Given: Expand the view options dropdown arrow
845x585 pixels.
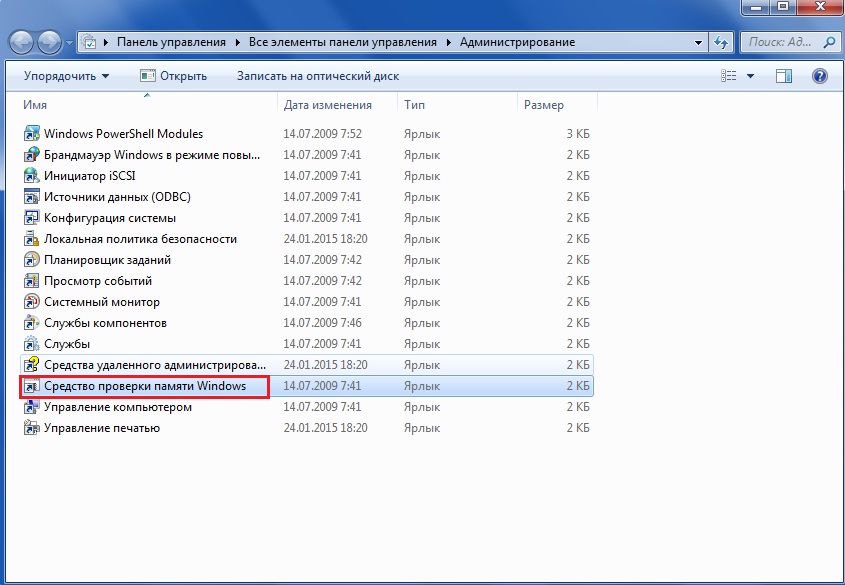Looking at the screenshot, I should pos(751,76).
